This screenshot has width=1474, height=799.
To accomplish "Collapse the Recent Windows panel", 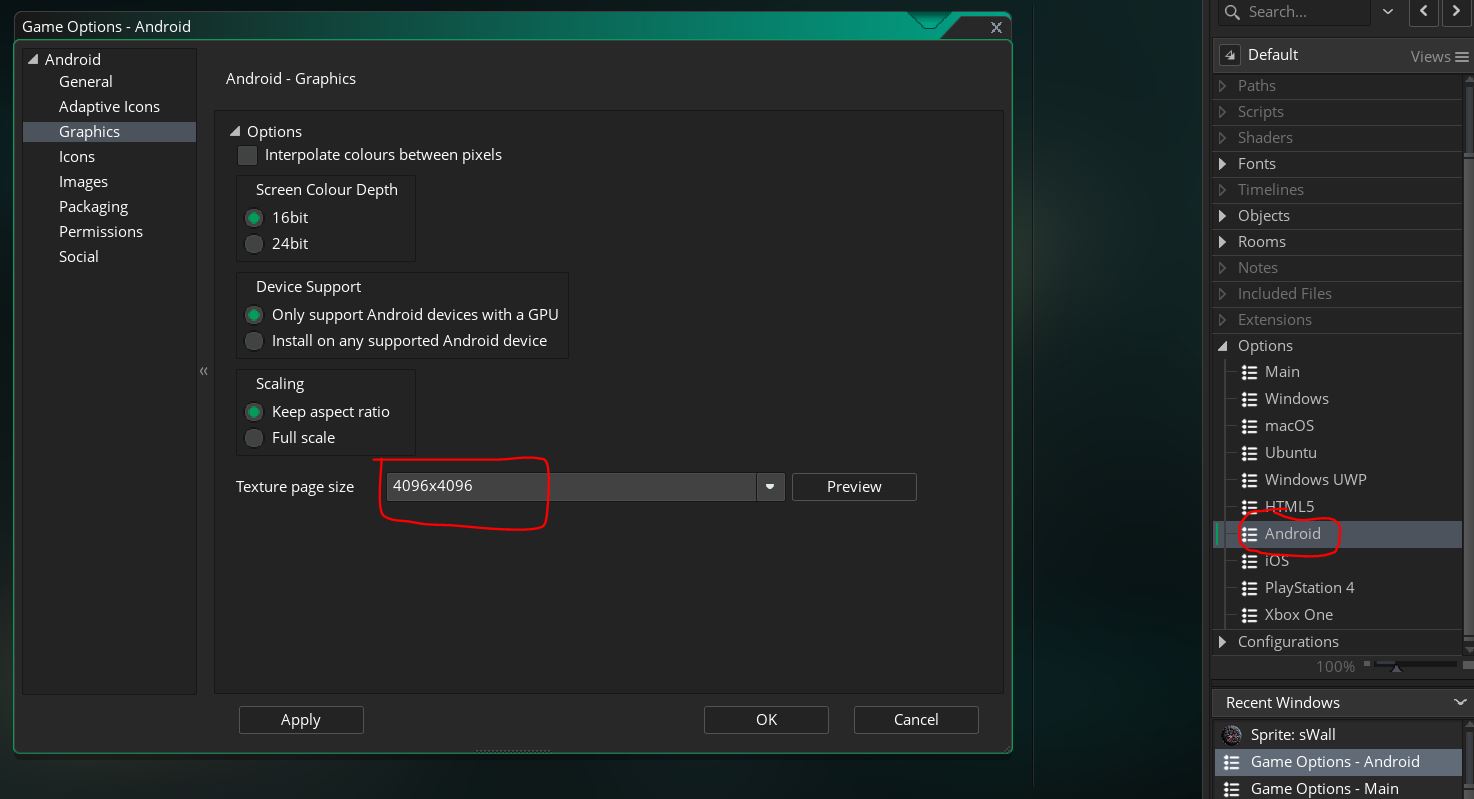I will click(1459, 703).
